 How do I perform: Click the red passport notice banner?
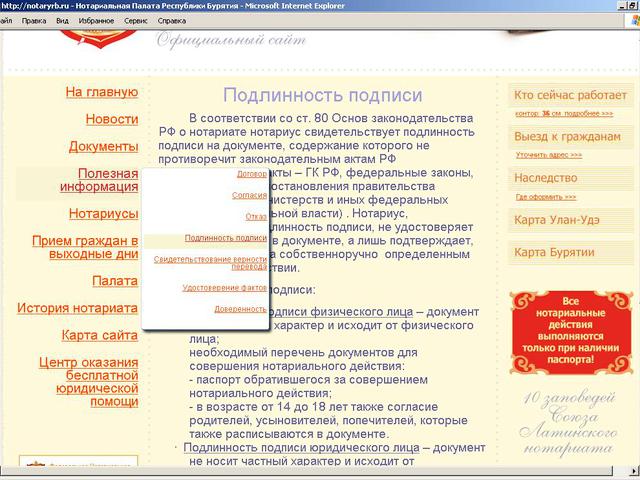click(x=571, y=332)
